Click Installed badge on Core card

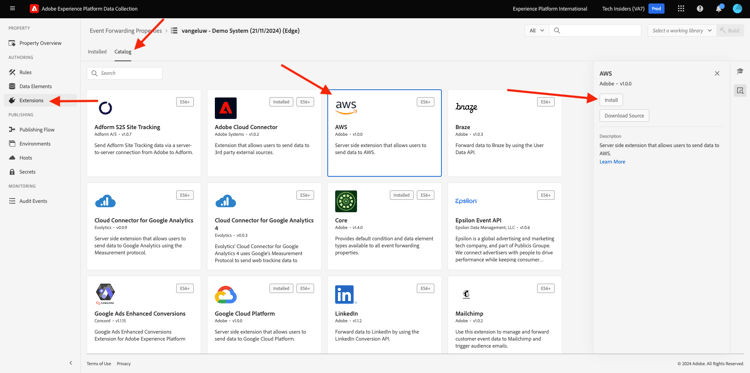click(401, 195)
